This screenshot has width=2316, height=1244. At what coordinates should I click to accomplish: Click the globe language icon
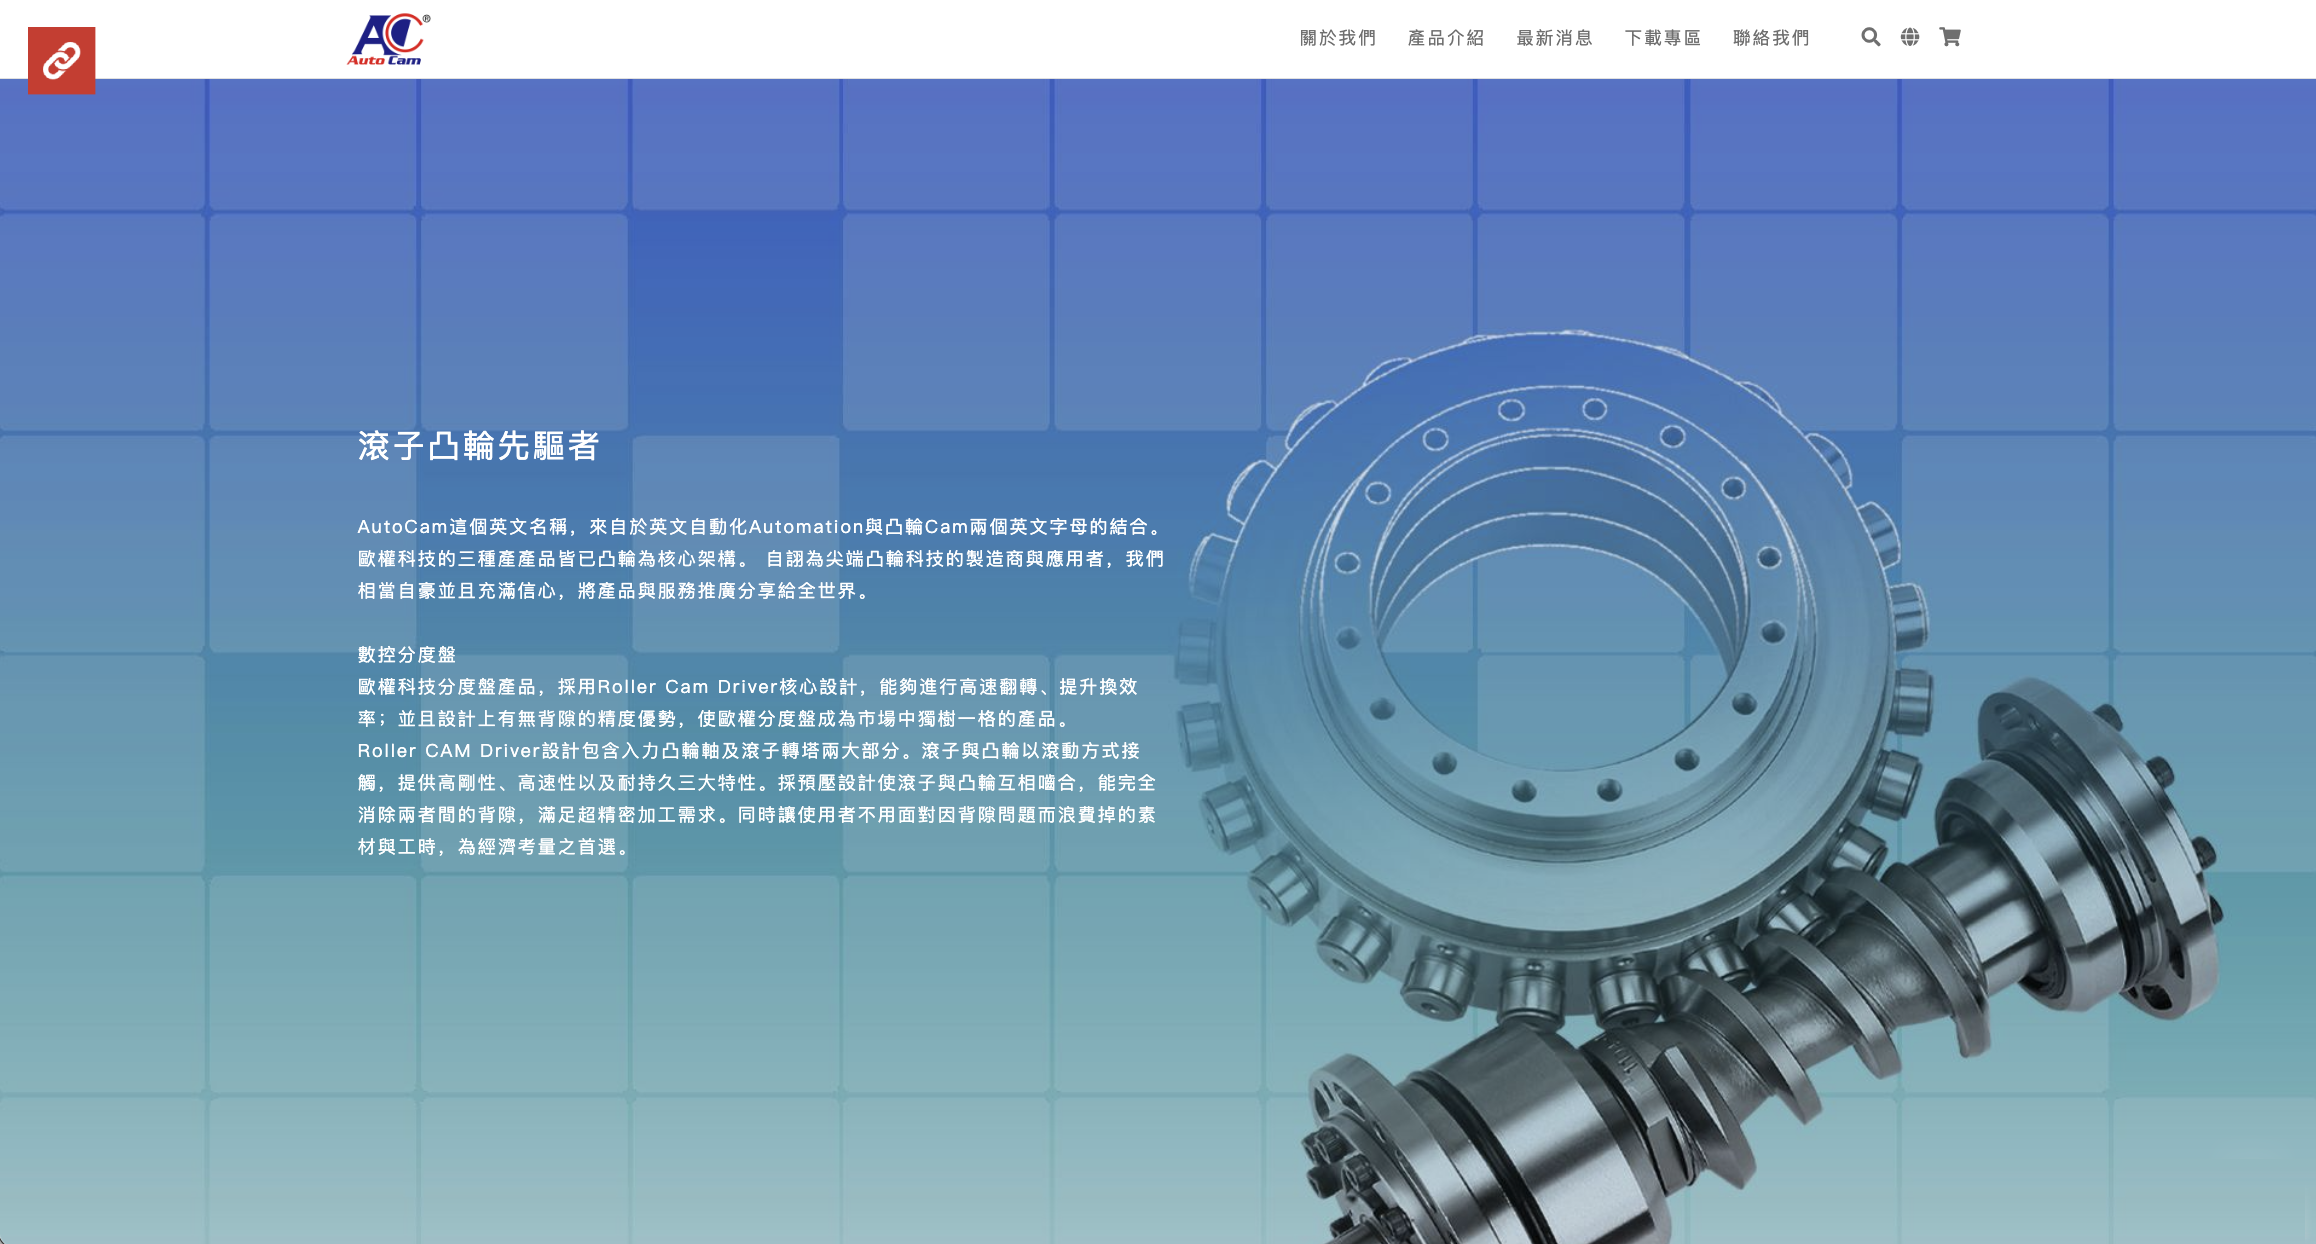[1910, 38]
